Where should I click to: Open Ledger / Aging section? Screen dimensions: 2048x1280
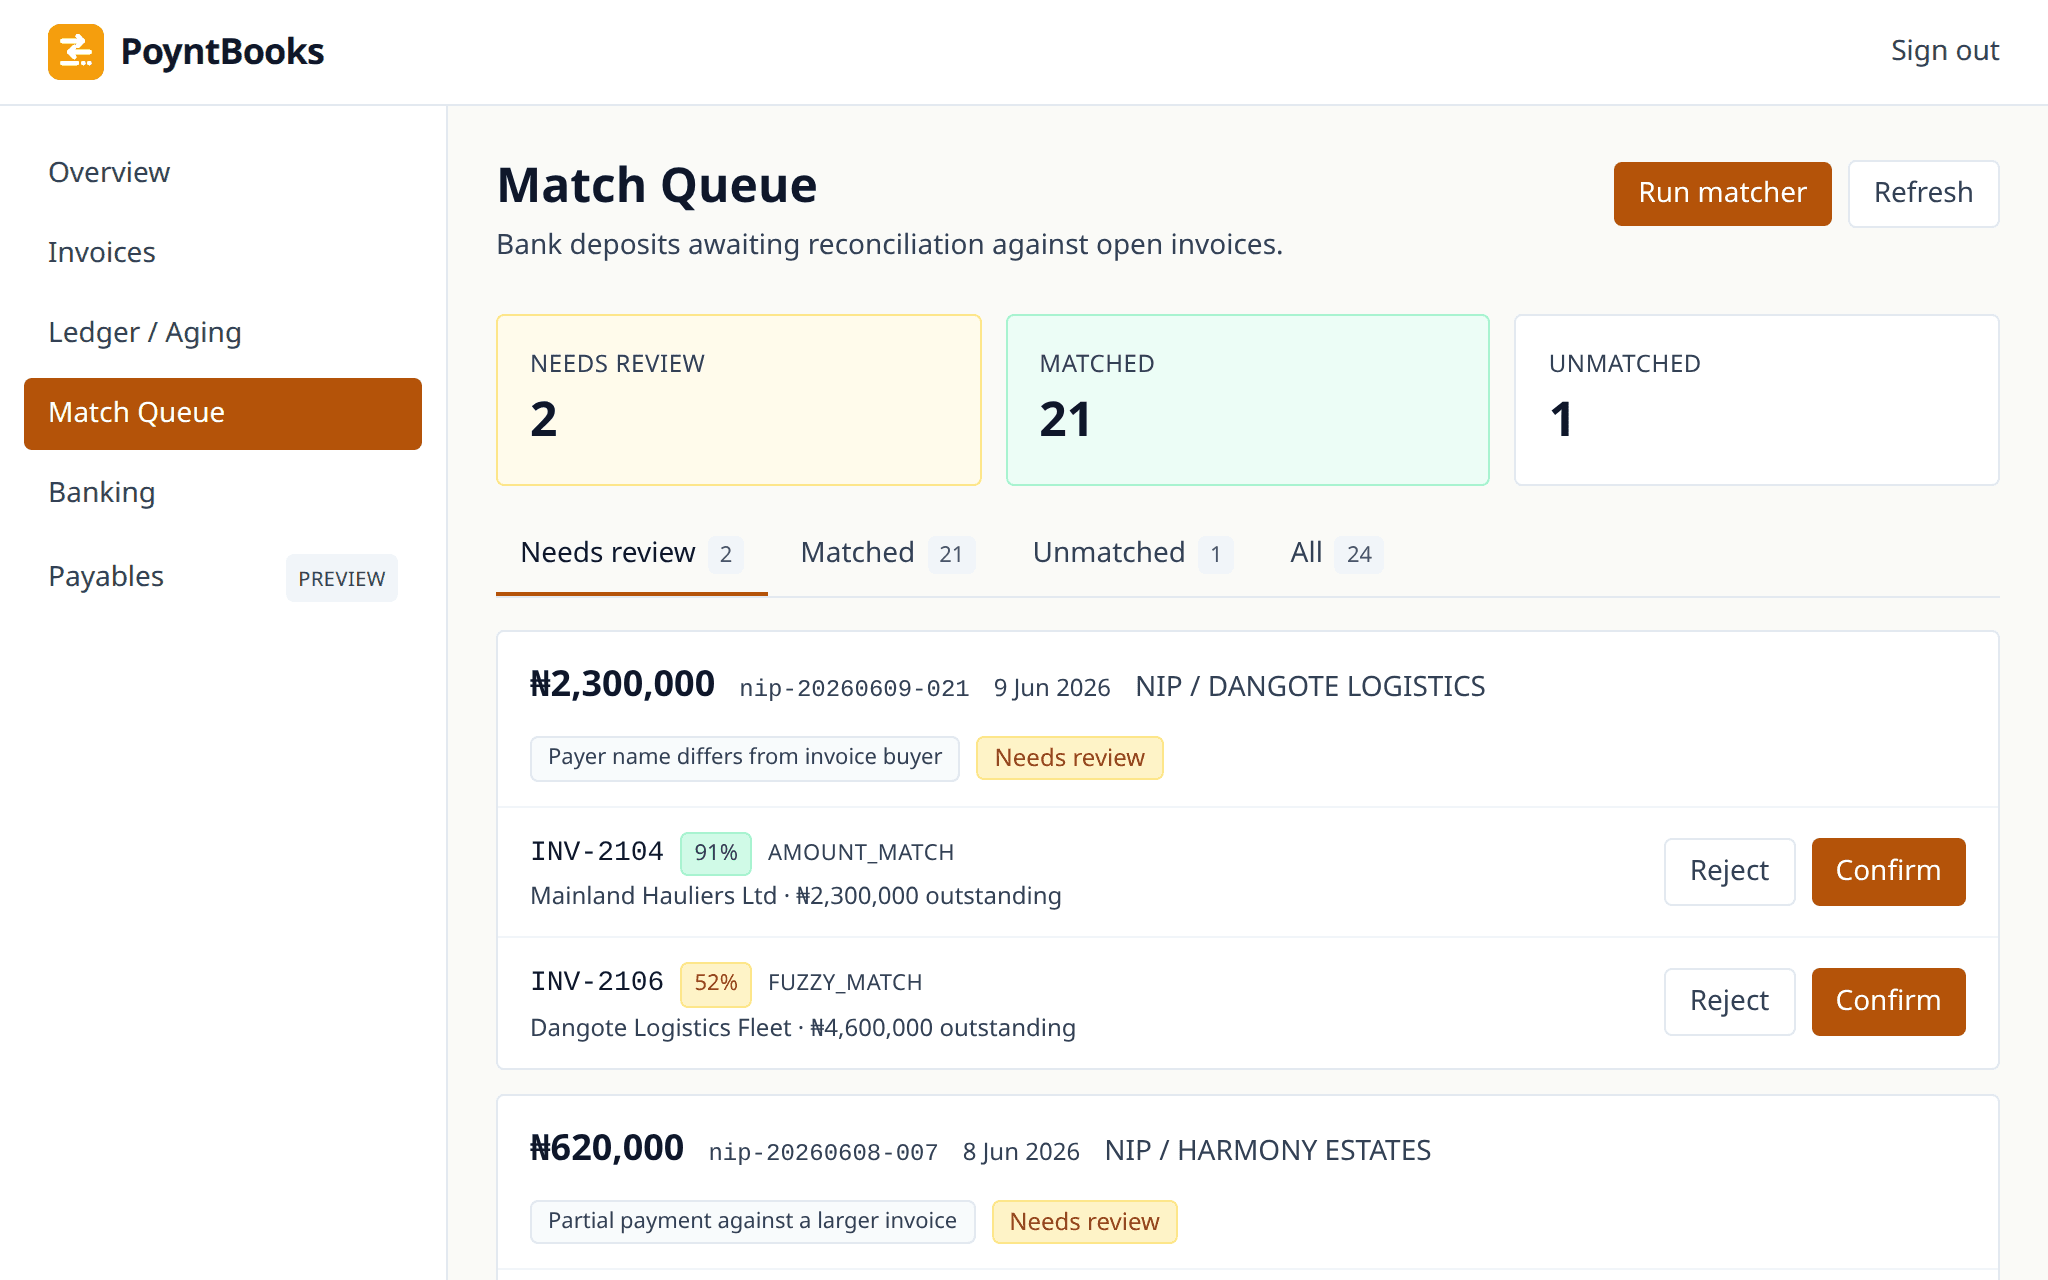coord(223,332)
